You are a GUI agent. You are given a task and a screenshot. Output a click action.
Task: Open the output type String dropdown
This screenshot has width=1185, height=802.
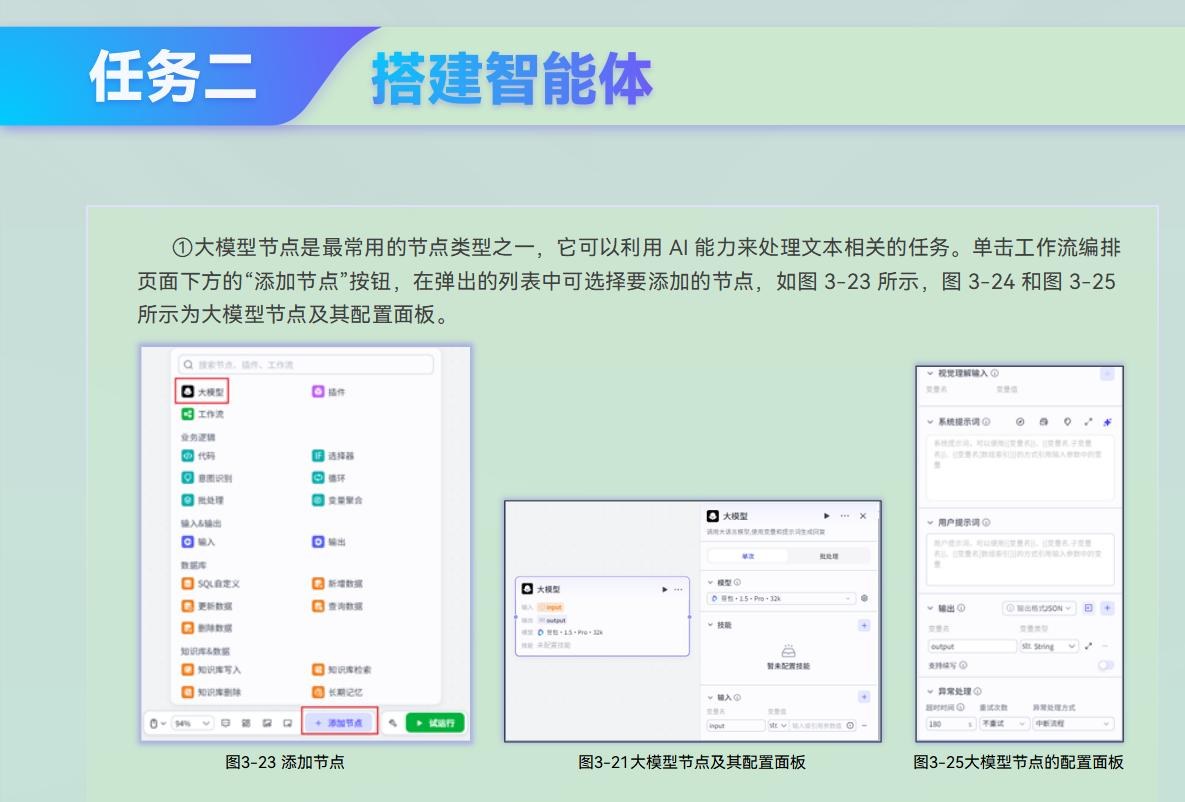coord(1049,646)
